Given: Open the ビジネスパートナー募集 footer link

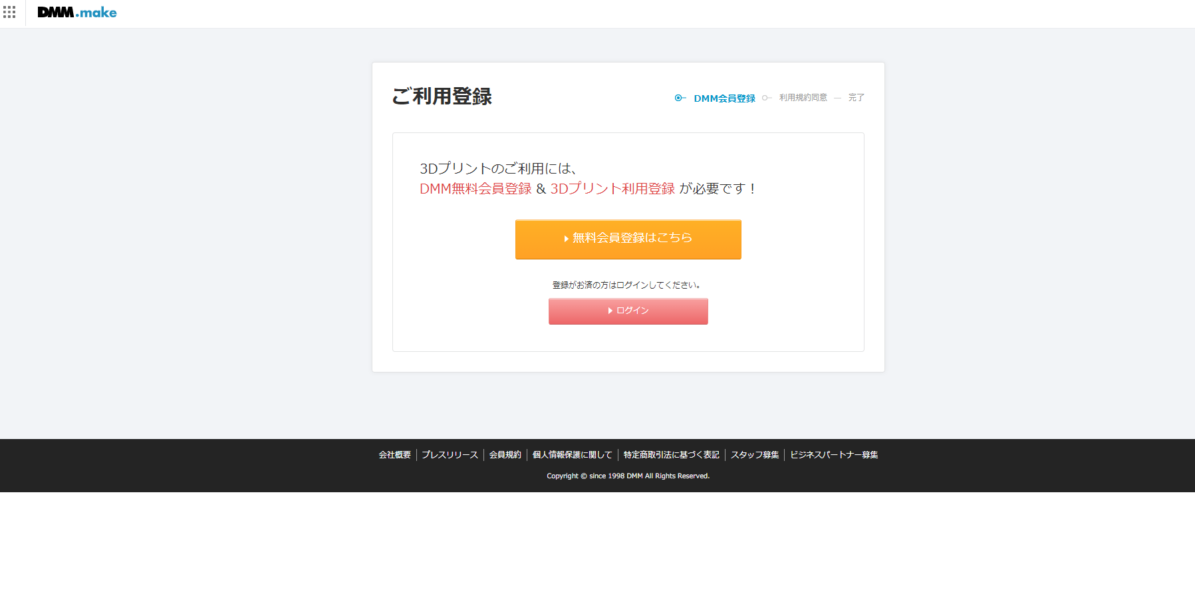Looking at the screenshot, I should (x=834, y=455).
